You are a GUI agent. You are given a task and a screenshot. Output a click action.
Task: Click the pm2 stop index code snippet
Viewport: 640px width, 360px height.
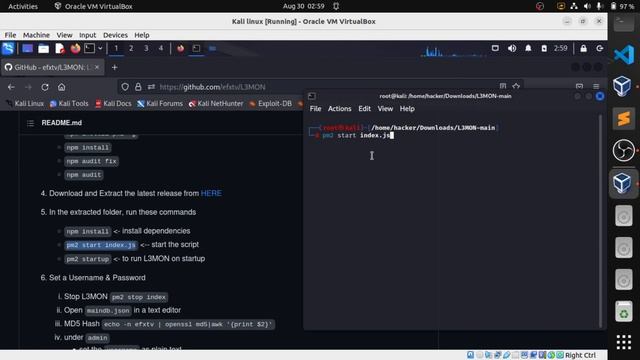(x=139, y=297)
